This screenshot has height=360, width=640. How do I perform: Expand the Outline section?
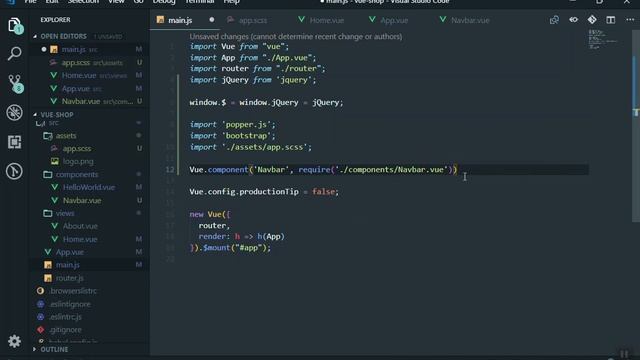click(x=54, y=349)
